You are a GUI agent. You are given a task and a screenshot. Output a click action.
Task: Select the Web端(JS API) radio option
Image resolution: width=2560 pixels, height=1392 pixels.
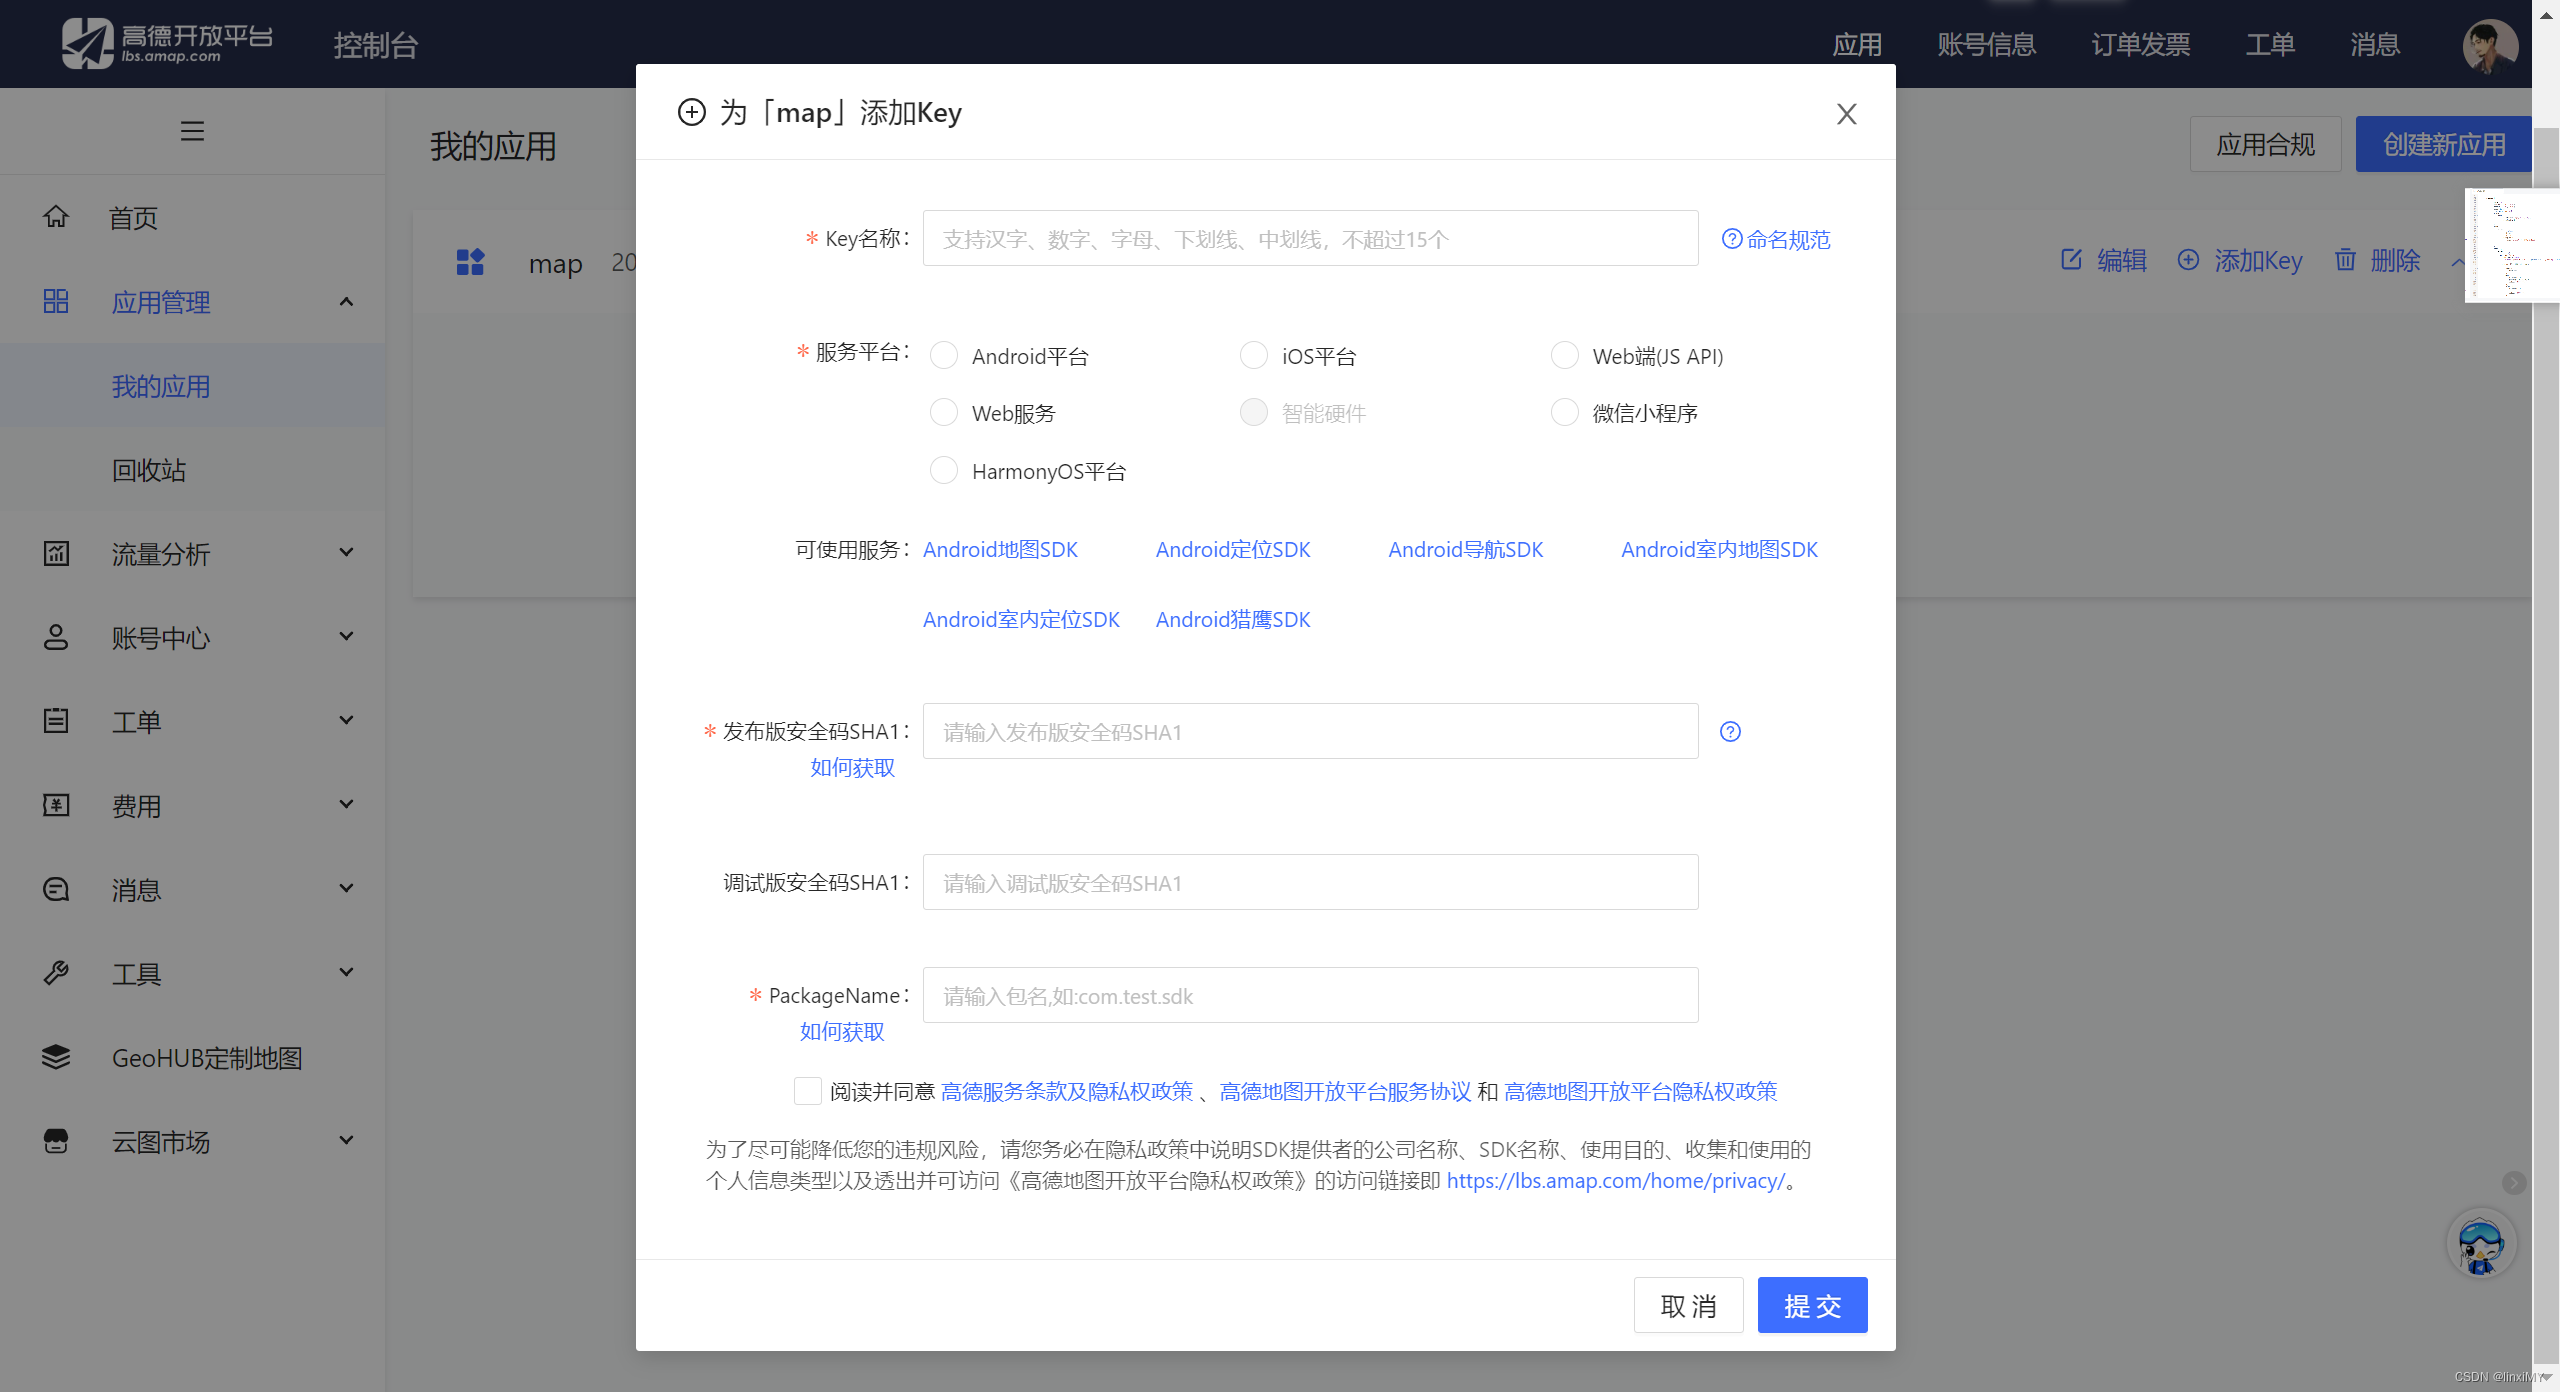[1565, 356]
